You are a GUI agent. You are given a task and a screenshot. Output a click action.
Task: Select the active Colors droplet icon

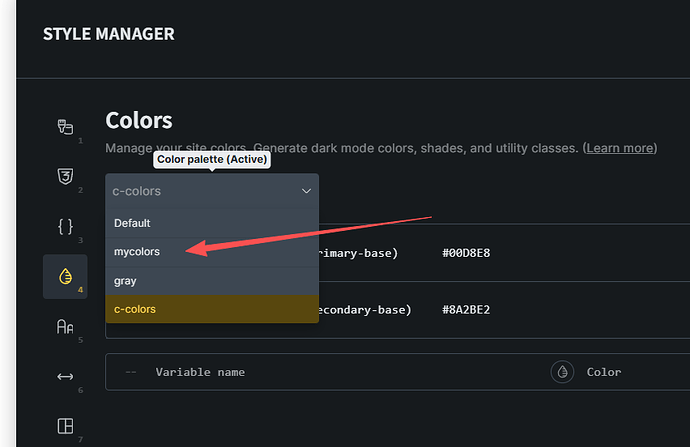coord(64,277)
